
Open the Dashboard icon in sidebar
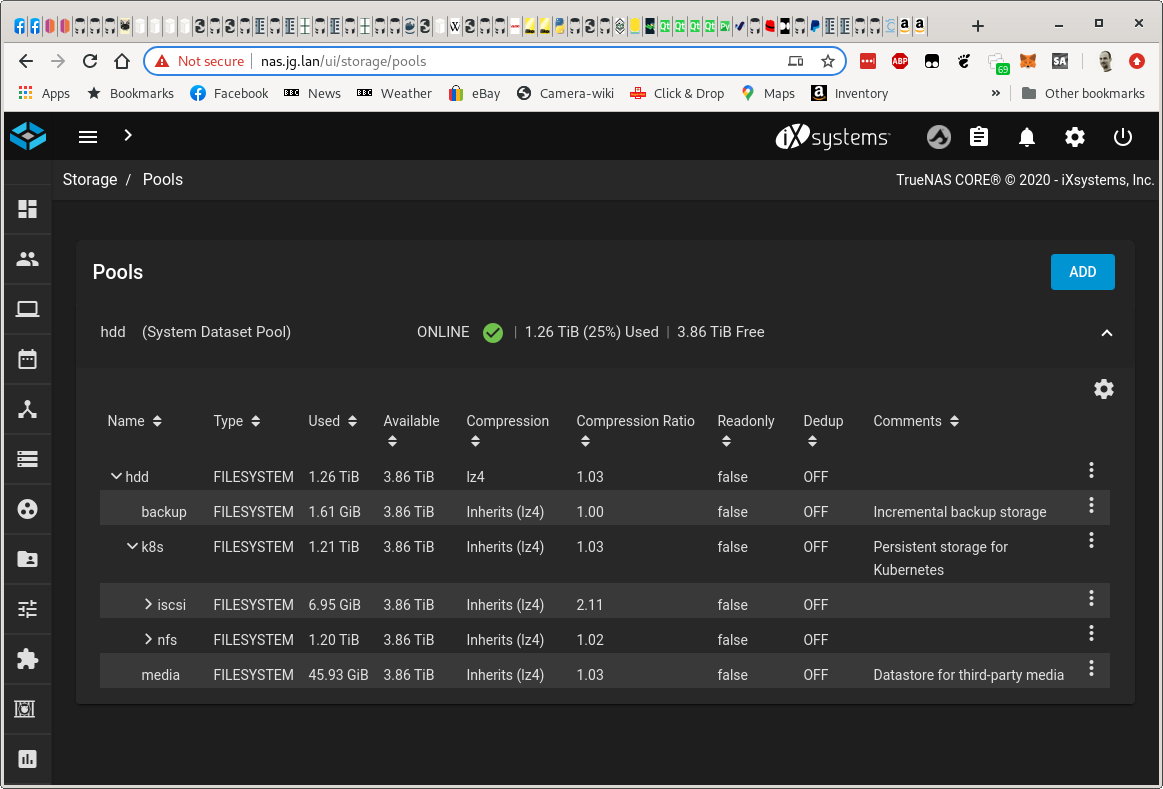[27, 209]
